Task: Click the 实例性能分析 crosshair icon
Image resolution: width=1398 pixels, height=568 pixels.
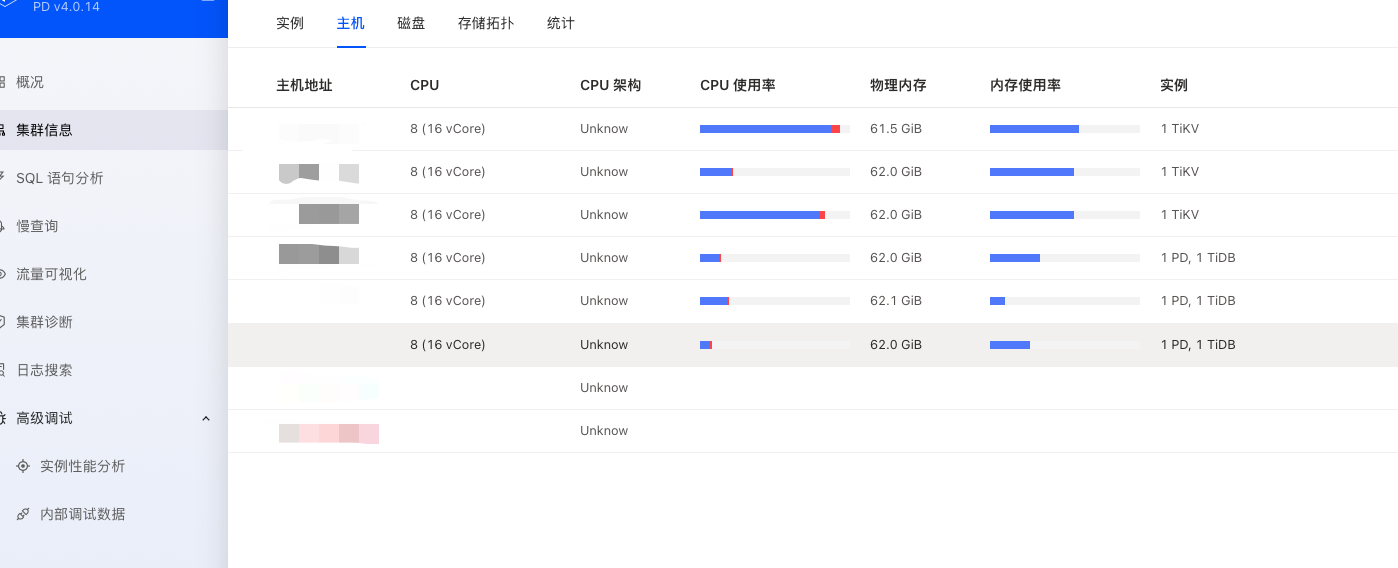Action: 23,466
